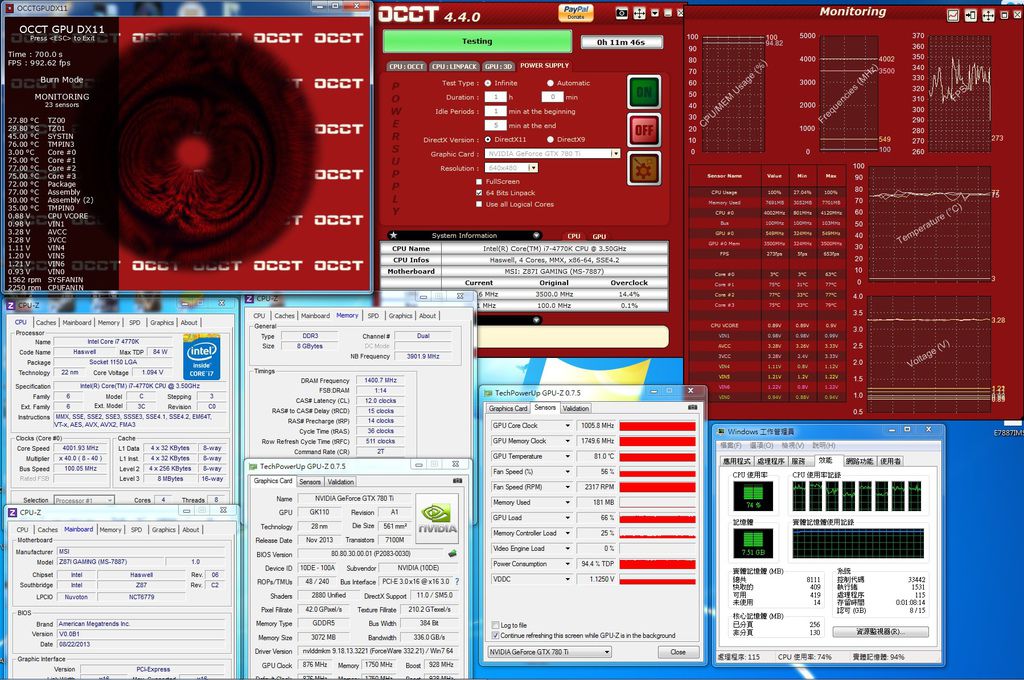Open the 網路功能 tab in Task Manager

859,461
